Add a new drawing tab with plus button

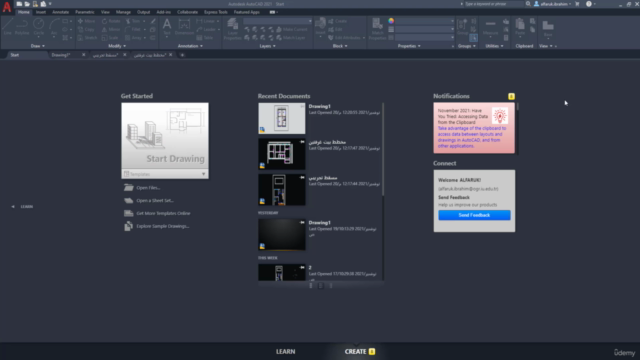click(x=182, y=55)
